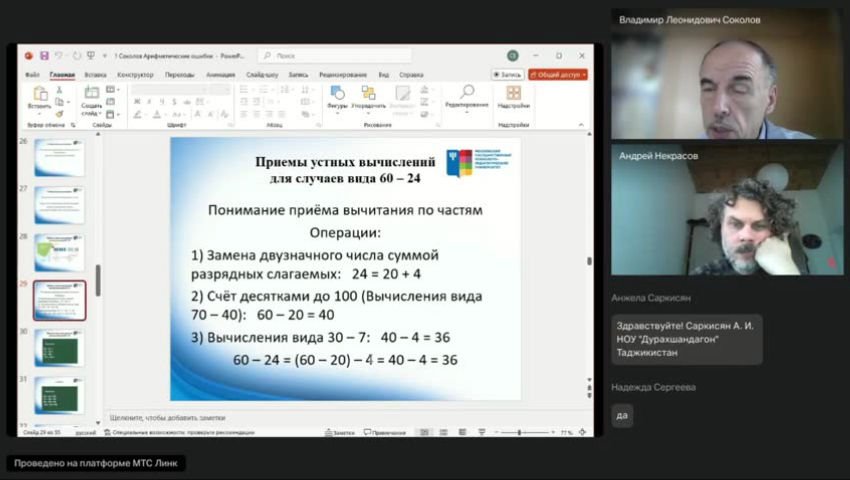Activate the Format Painter brush icon
The width and height of the screenshot is (850, 480).
tap(59, 114)
